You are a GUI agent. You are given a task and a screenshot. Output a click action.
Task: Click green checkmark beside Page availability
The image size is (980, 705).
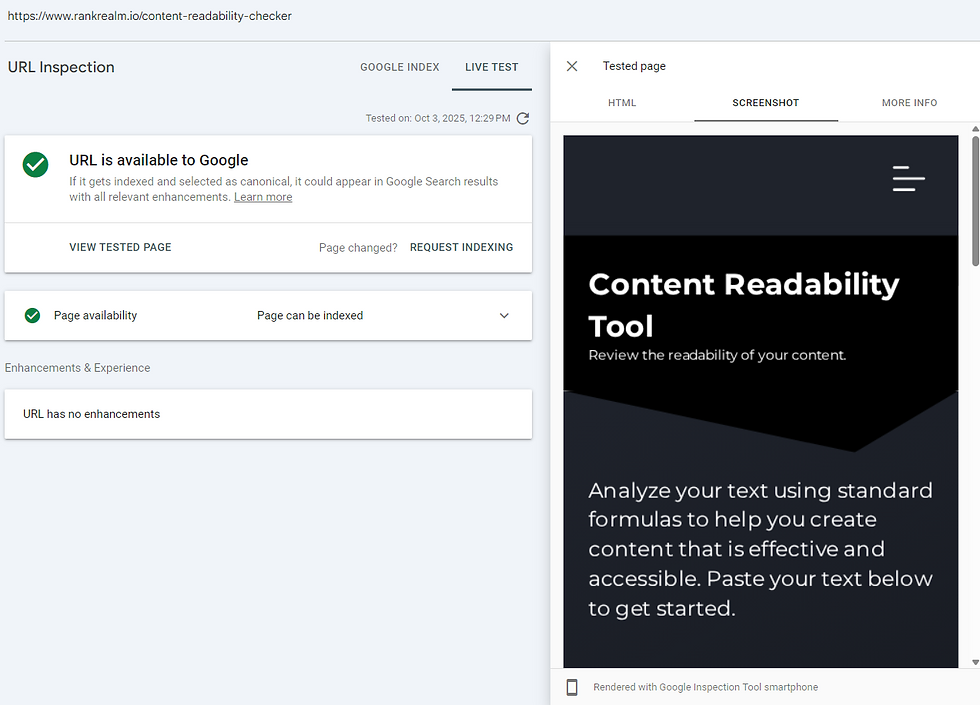point(32,315)
